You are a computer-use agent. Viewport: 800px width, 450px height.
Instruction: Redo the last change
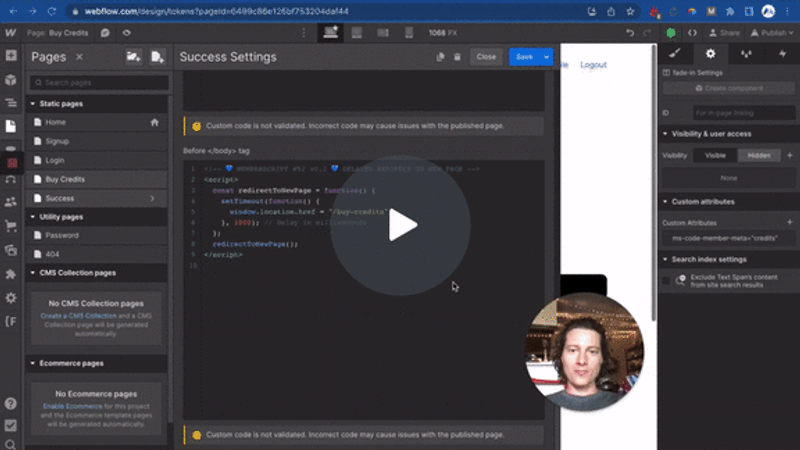coord(647,33)
